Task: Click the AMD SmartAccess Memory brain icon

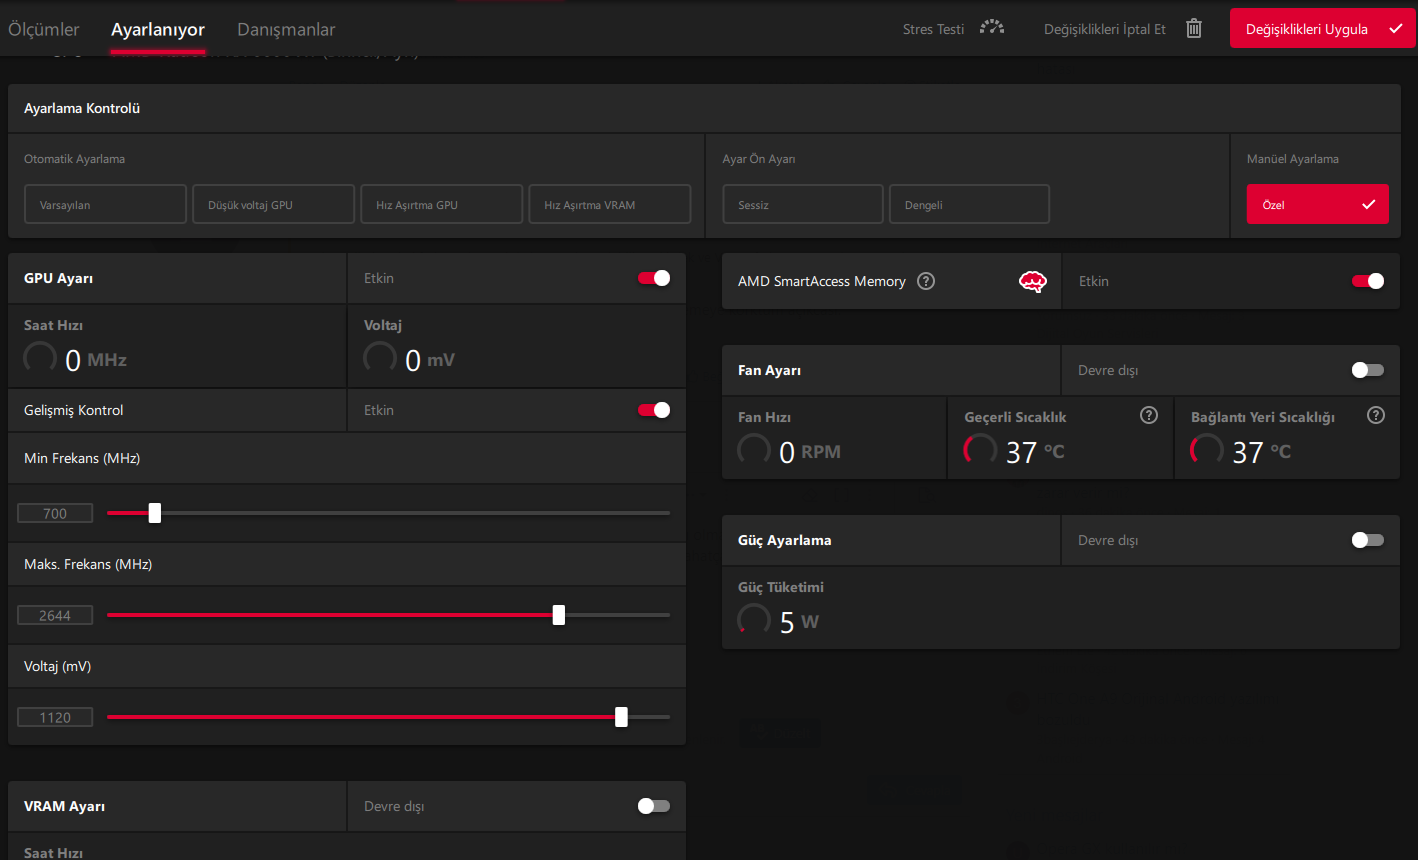Action: (1032, 282)
